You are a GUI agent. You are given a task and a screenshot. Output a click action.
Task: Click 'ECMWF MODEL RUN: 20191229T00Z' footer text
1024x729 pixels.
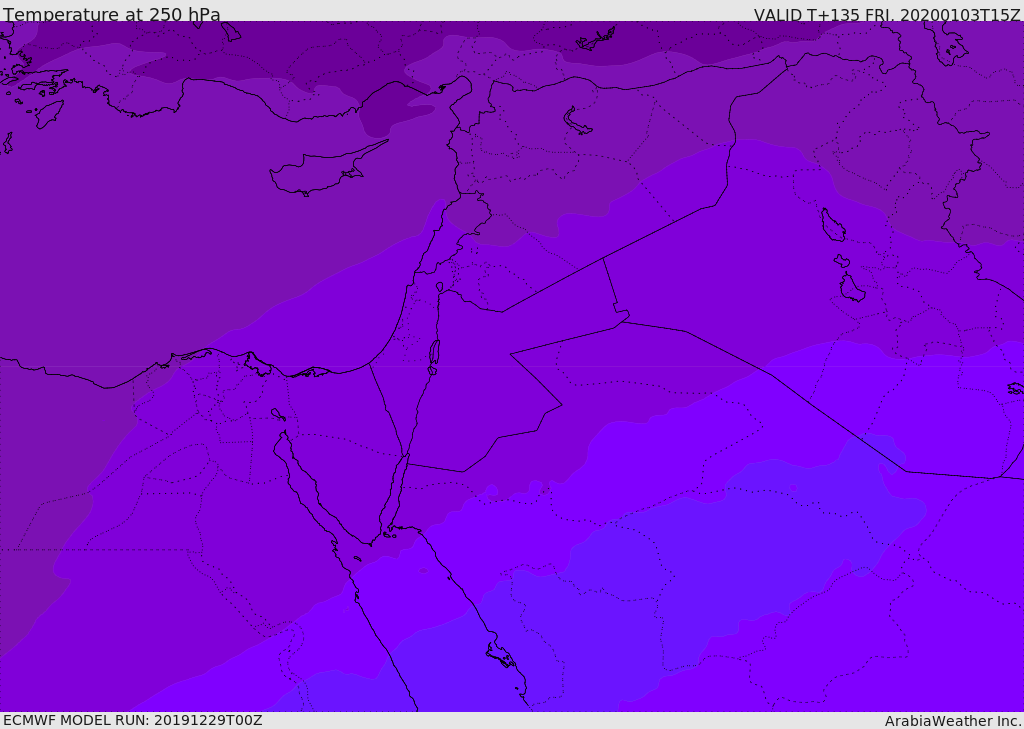(133, 721)
